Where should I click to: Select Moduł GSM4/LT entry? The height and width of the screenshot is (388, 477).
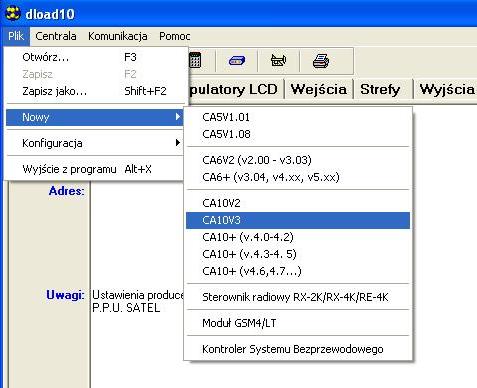point(298,323)
